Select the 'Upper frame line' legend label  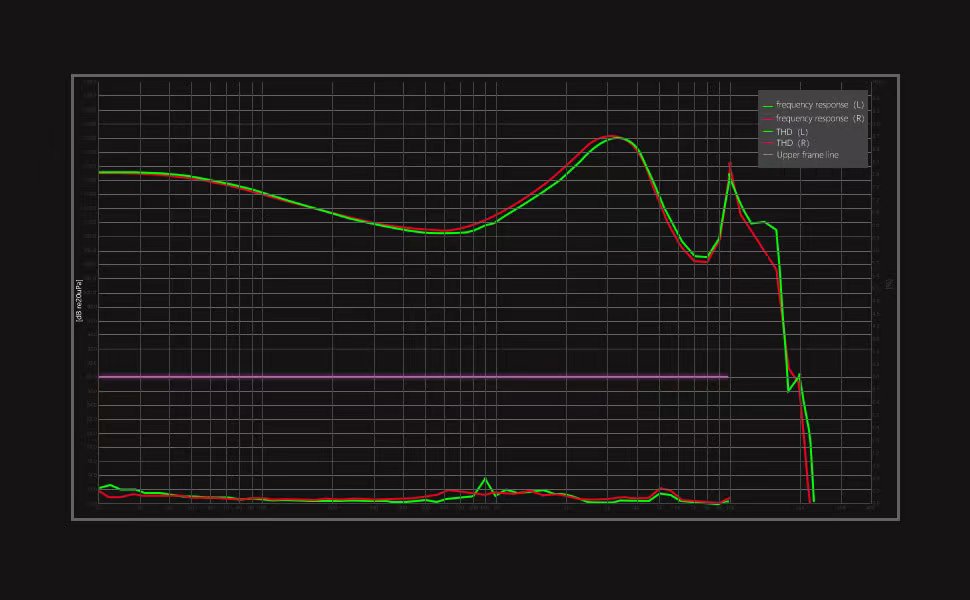[x=807, y=155]
